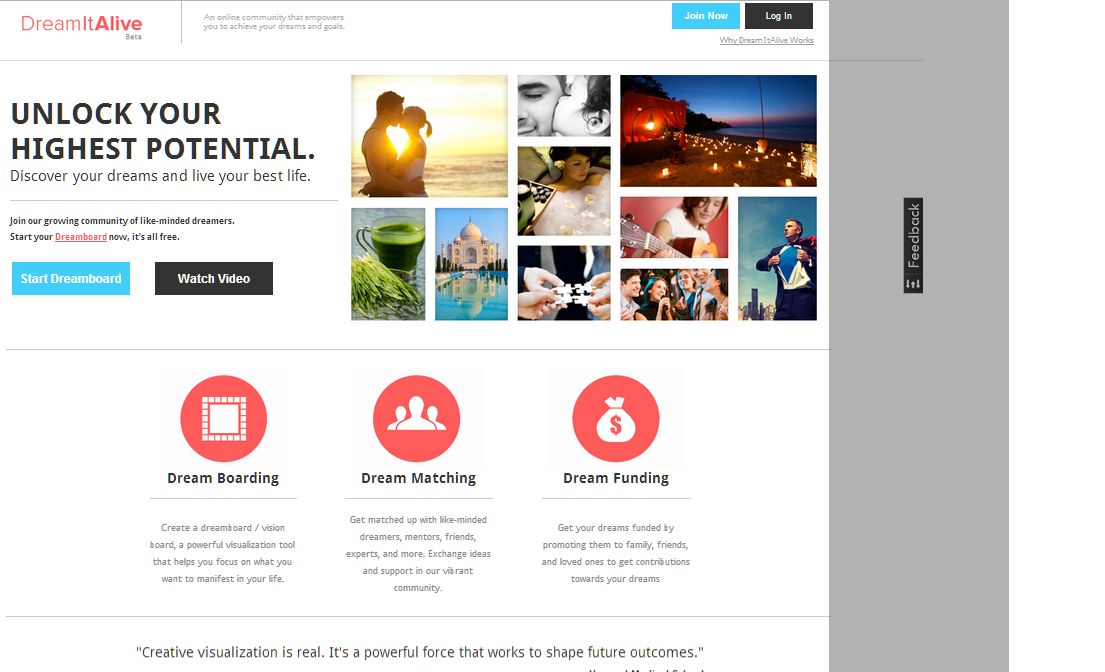Select the beach candlelight dinner photo
1105x672 pixels.
click(x=718, y=131)
